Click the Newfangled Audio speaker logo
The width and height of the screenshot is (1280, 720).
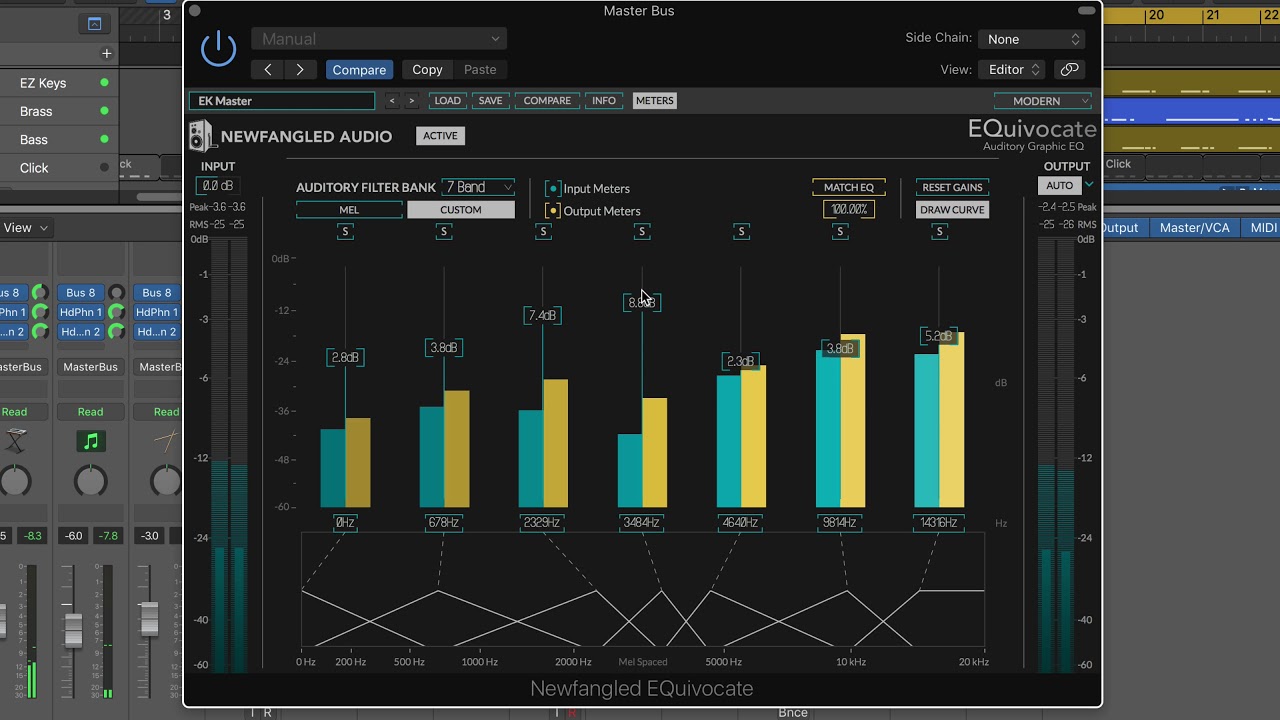click(x=201, y=136)
